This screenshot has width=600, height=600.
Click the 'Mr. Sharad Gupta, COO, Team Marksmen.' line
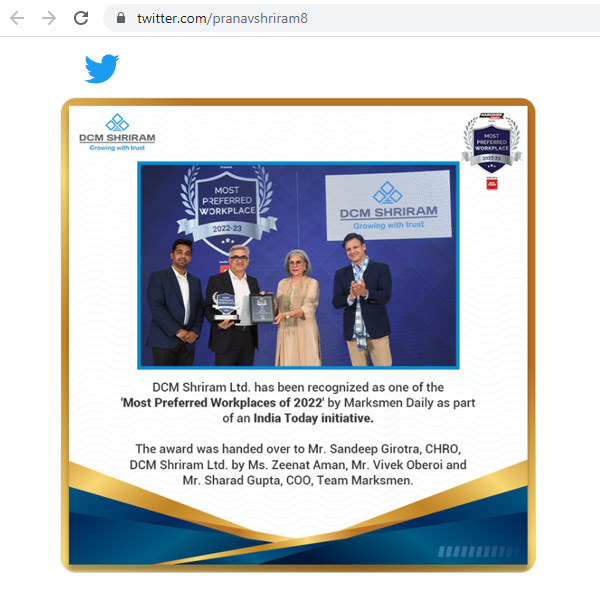[298, 480]
